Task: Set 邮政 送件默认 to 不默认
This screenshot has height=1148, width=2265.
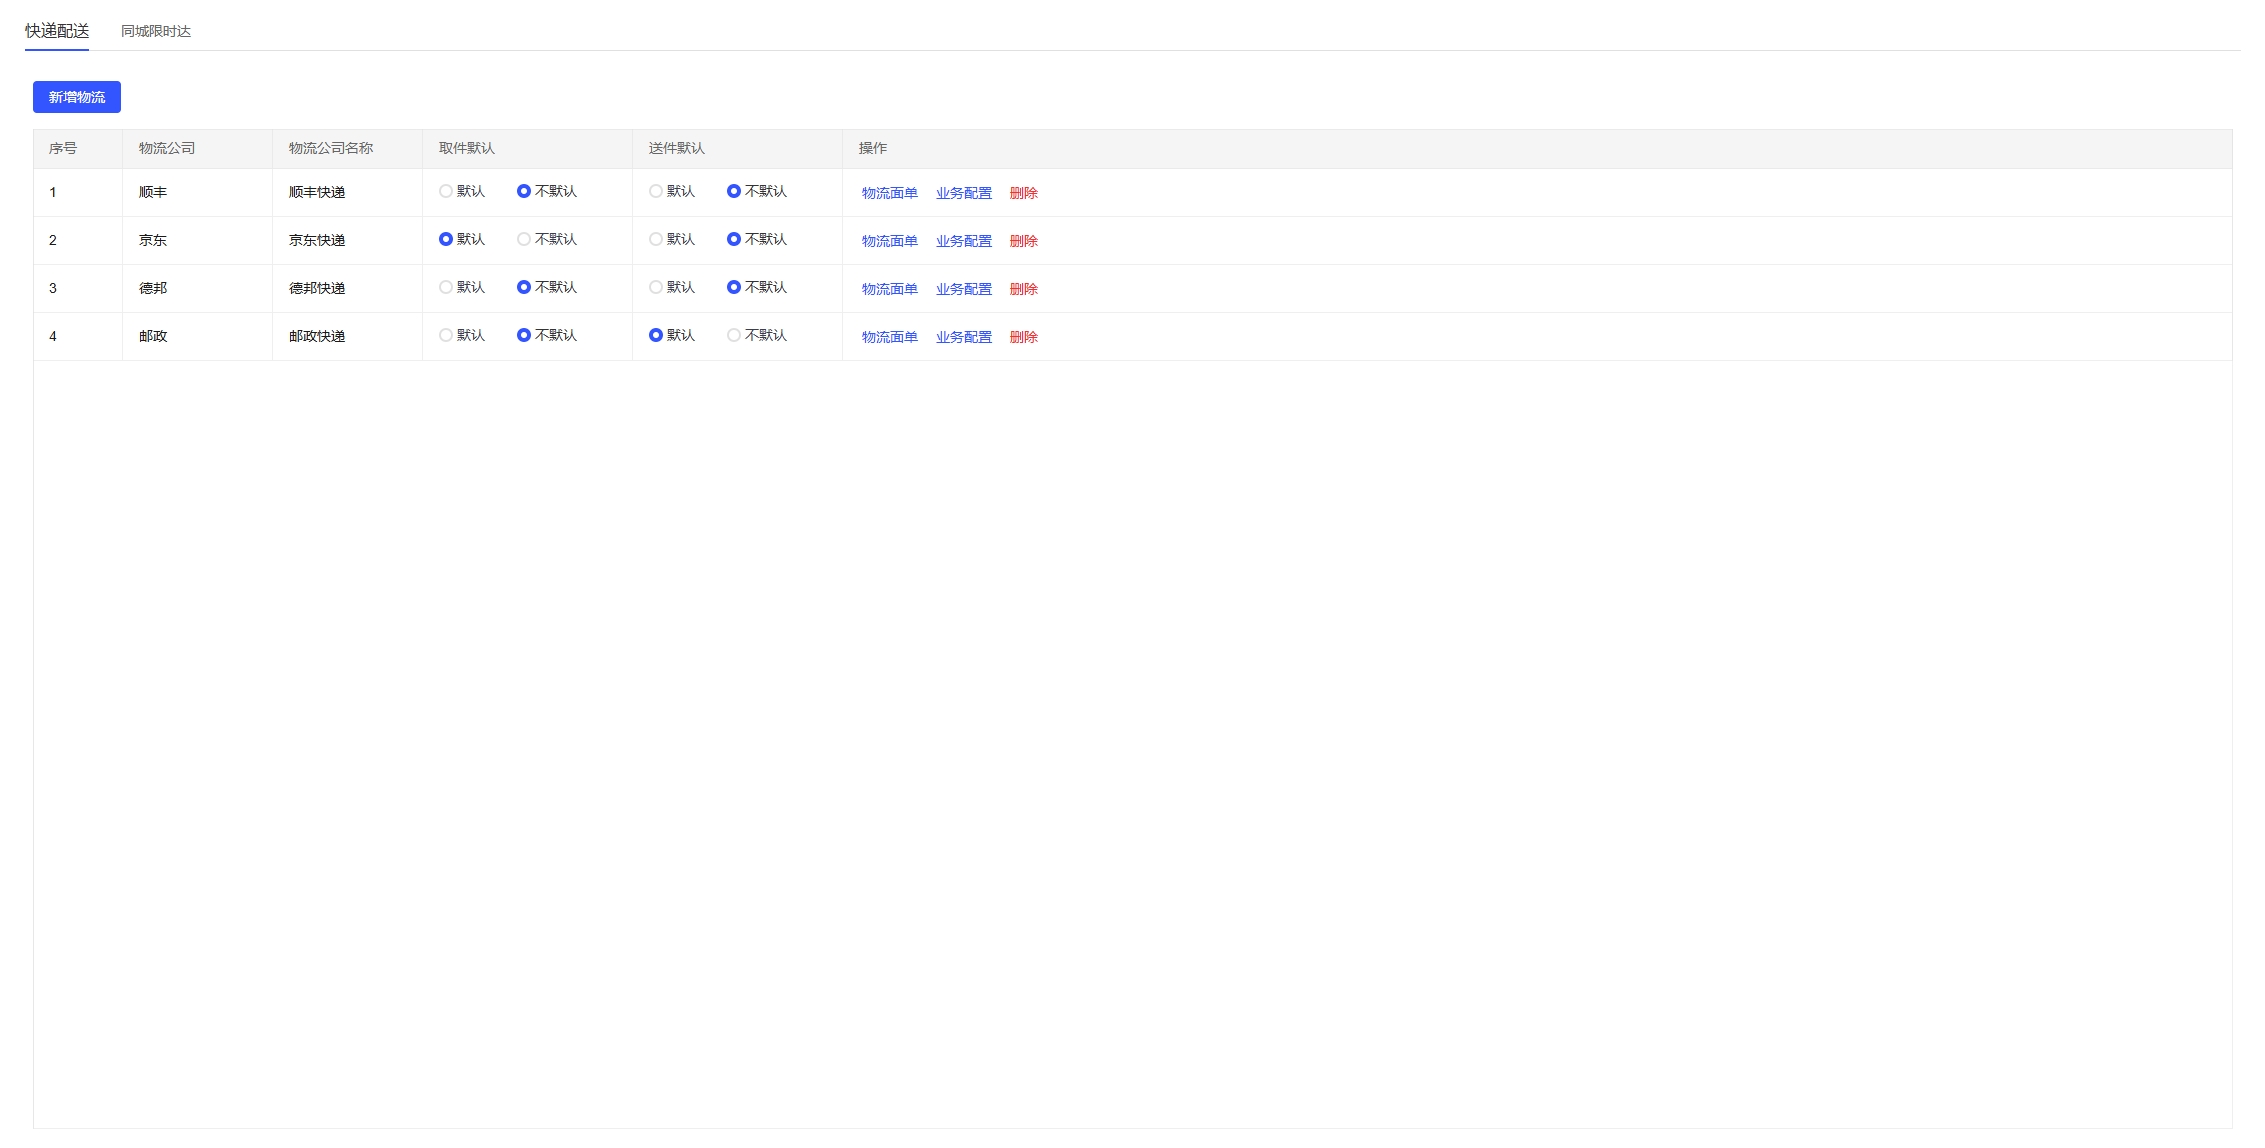Action: (734, 335)
